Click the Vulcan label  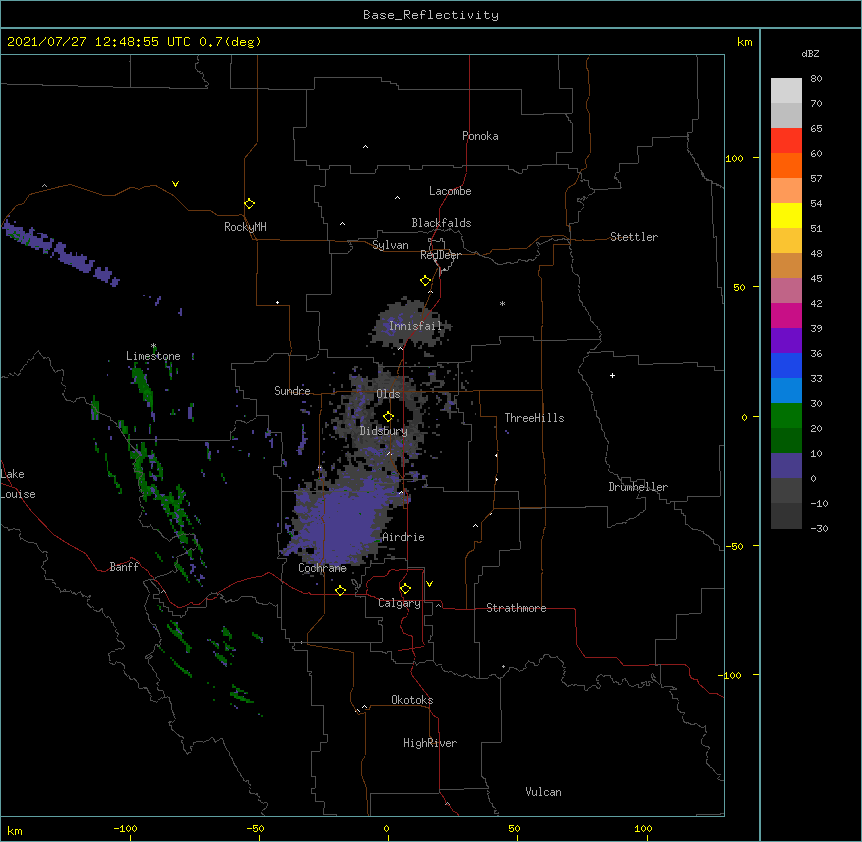coord(543,792)
